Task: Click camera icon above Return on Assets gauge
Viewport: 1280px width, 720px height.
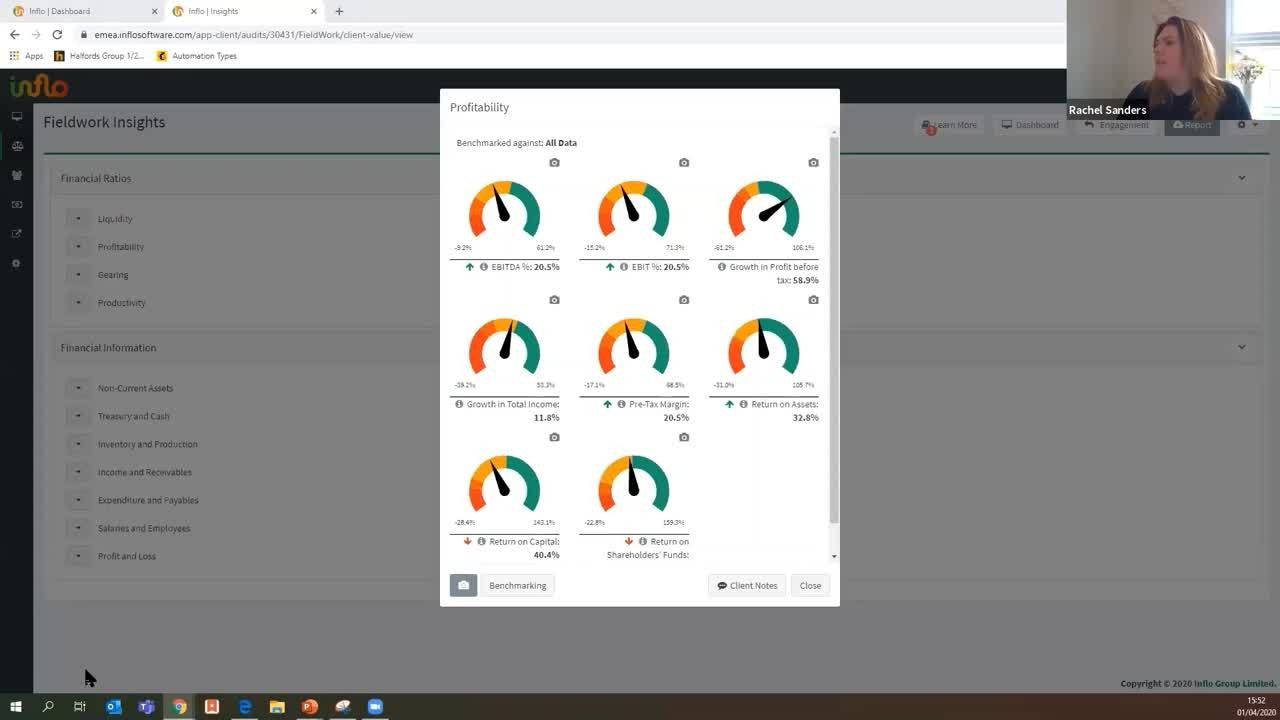Action: [813, 300]
